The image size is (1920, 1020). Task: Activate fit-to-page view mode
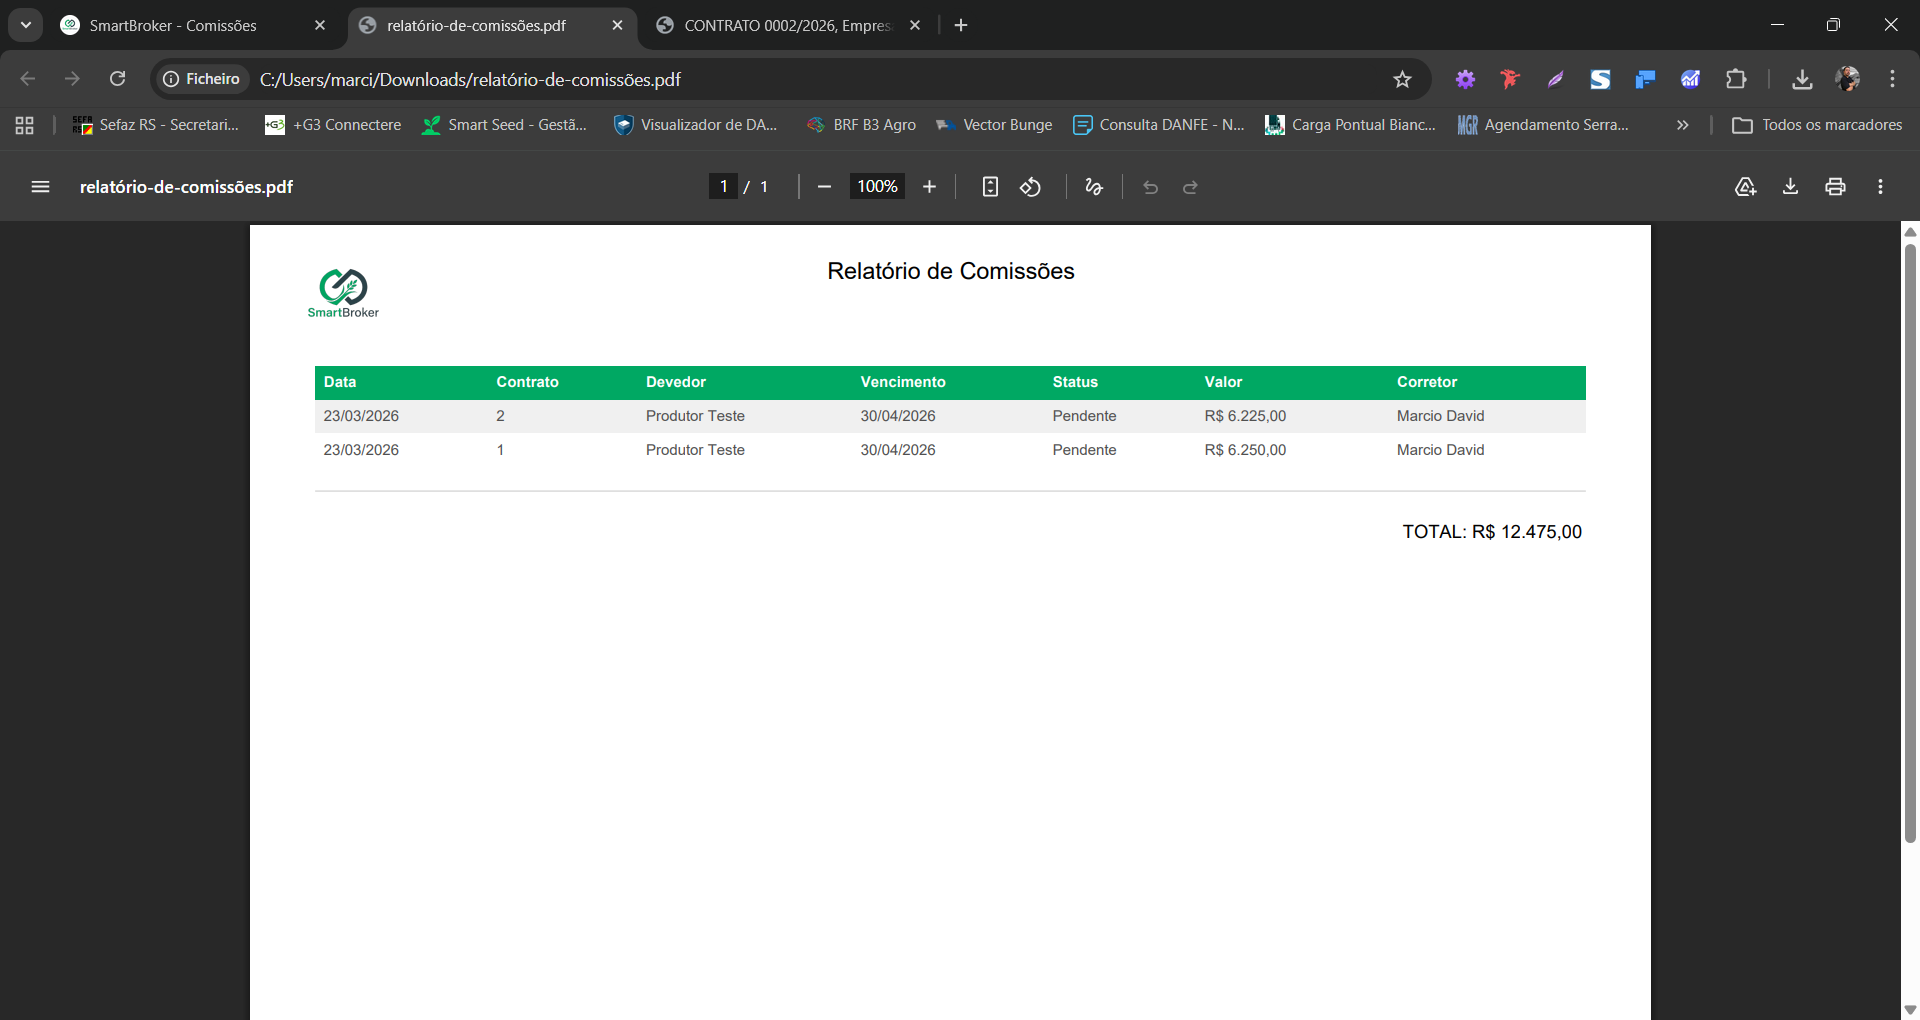tap(990, 187)
